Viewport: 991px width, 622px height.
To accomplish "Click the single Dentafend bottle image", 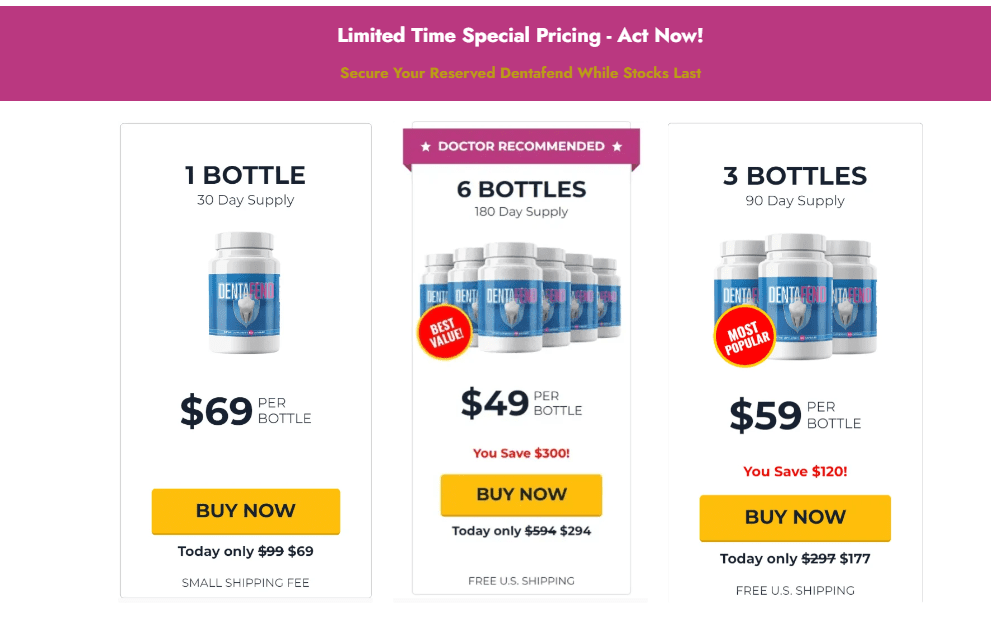I will (245, 293).
